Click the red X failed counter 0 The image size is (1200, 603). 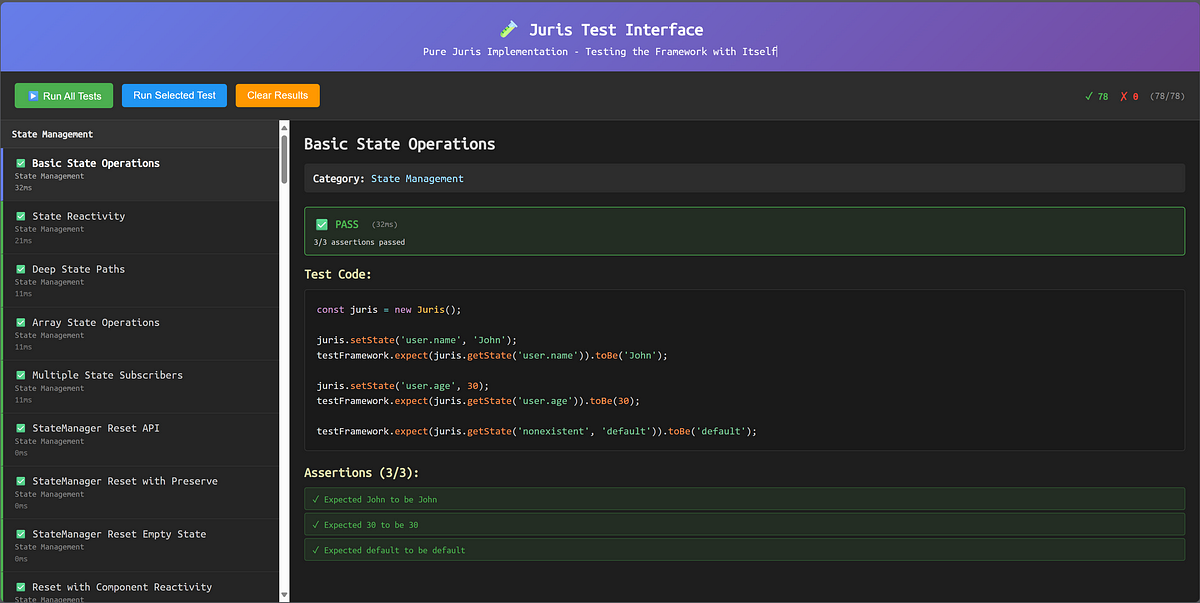(1129, 97)
